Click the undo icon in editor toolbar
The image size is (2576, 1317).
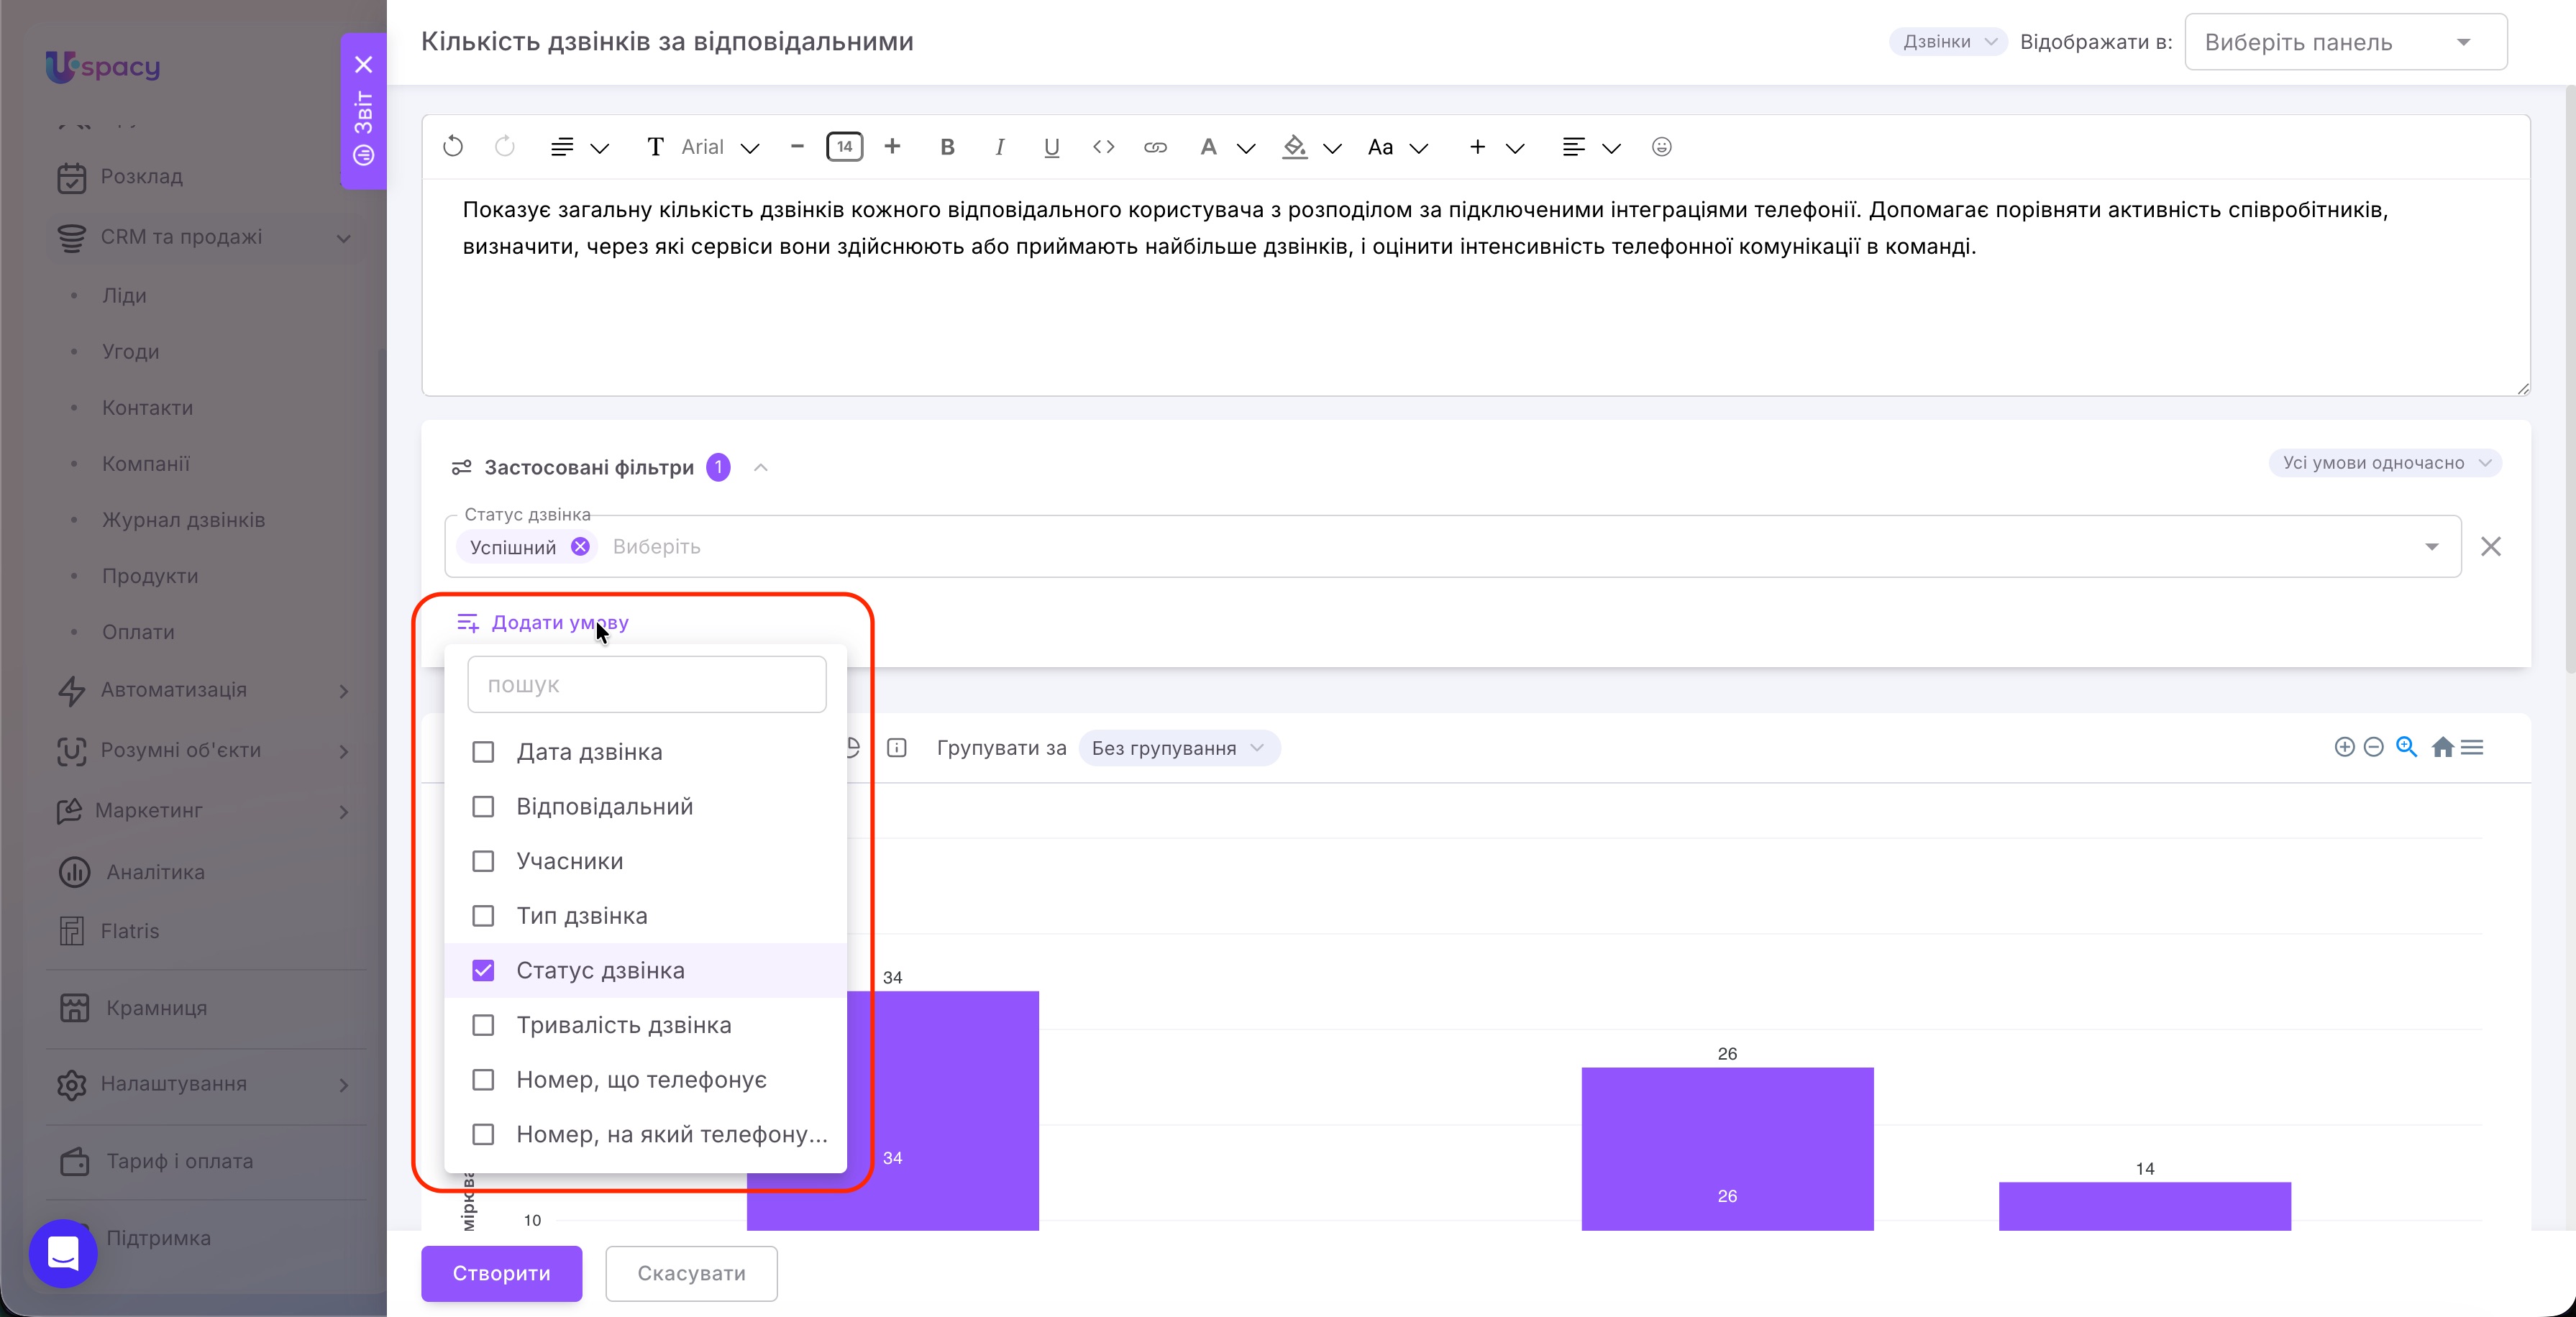(453, 147)
